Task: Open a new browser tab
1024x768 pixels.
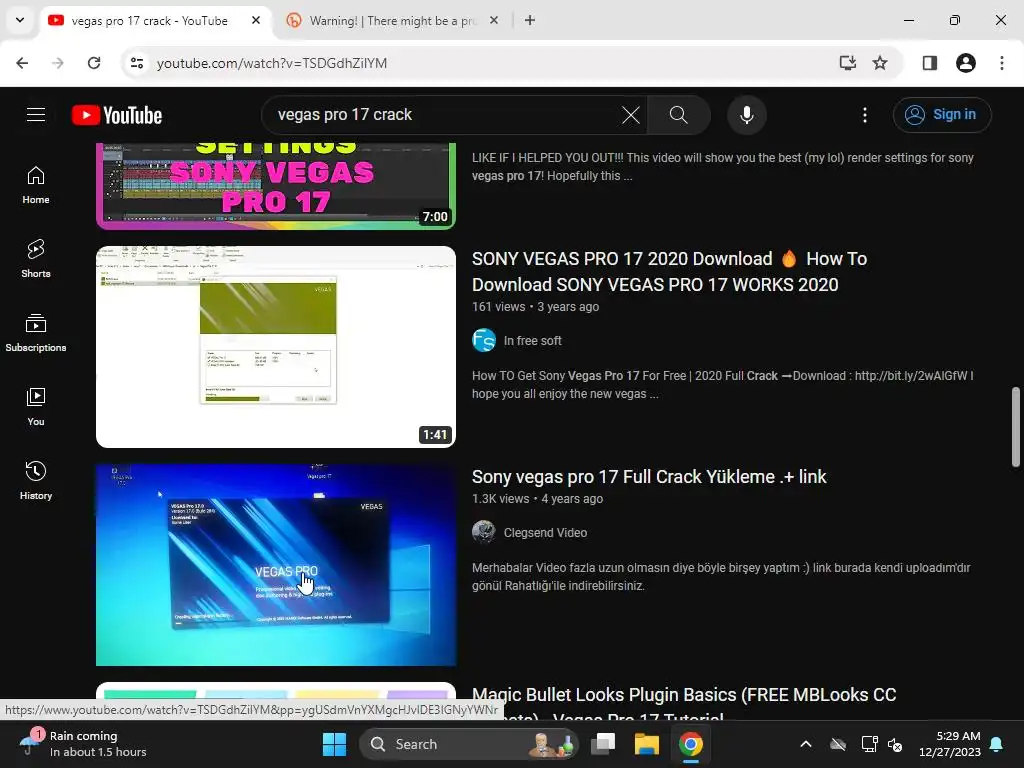Action: [x=530, y=21]
